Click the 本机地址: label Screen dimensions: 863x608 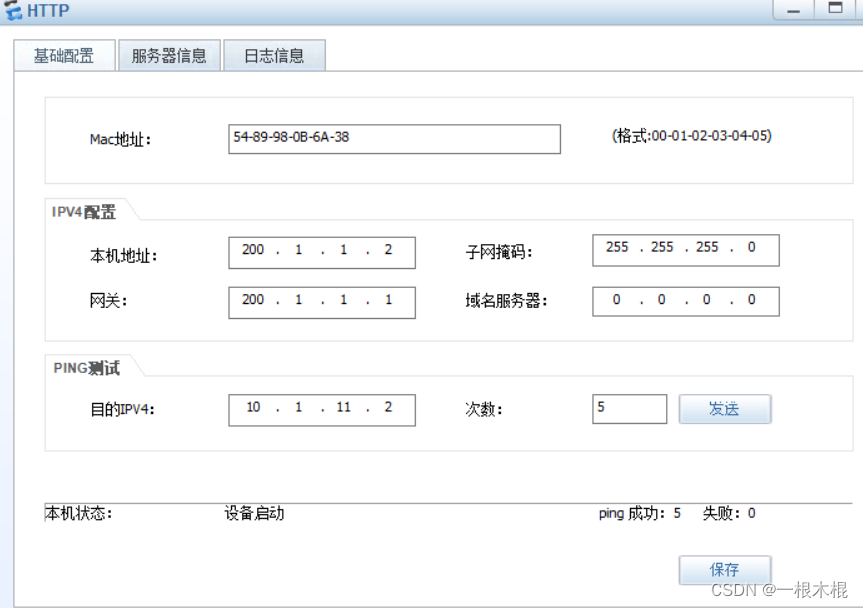pos(124,256)
